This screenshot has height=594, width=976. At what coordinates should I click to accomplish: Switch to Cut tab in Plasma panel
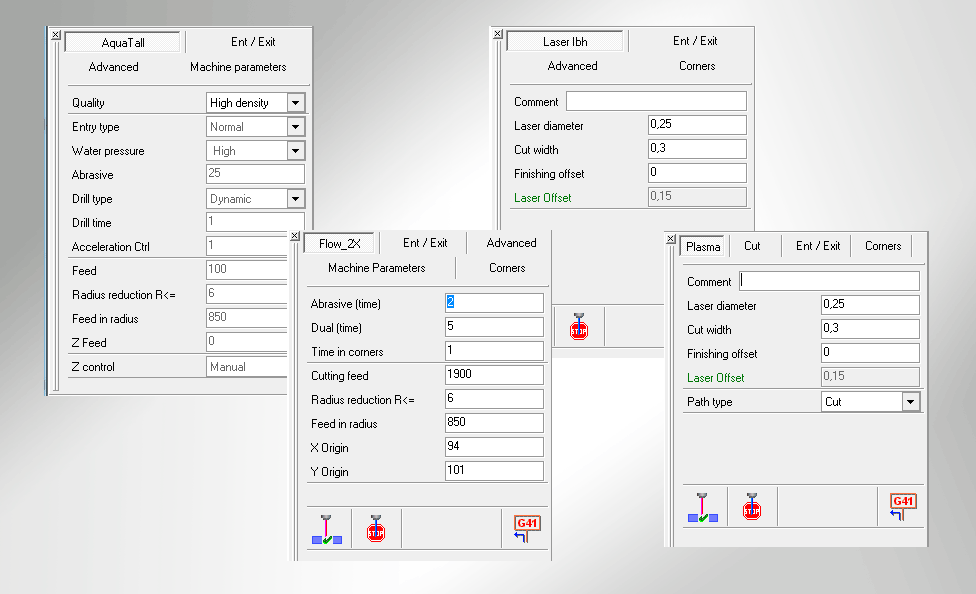pyautogui.click(x=752, y=246)
